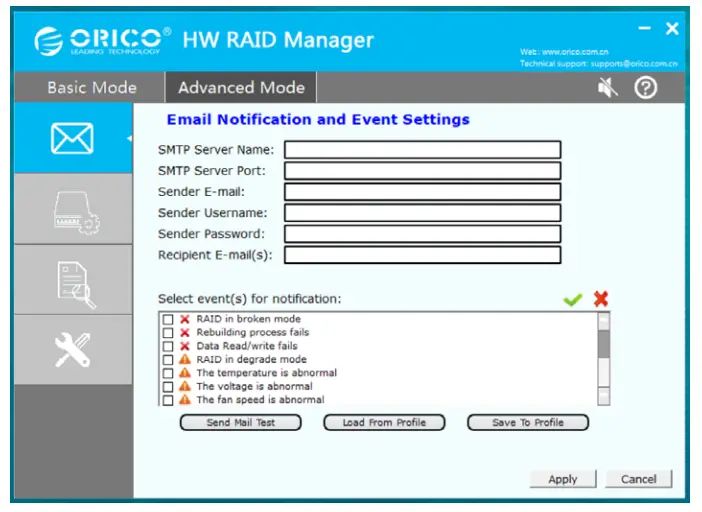Screen dimensions: 702x512
Task: Open help via question mark icon
Action: (x=645, y=87)
